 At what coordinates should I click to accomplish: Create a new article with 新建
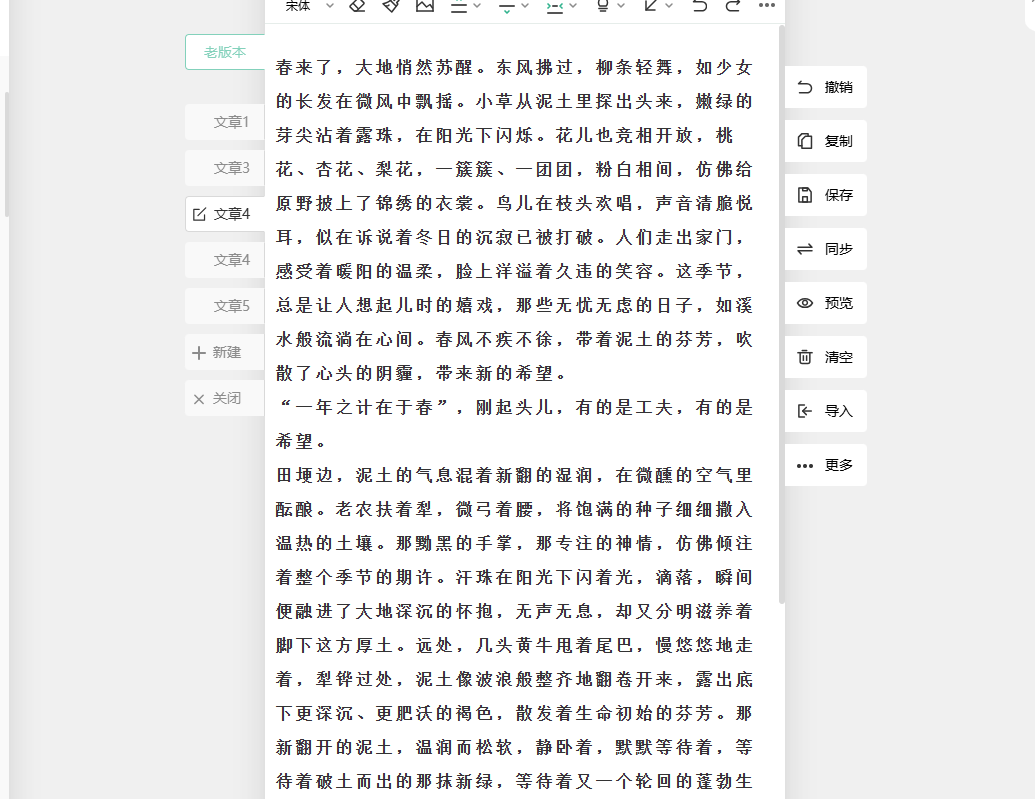click(x=225, y=352)
